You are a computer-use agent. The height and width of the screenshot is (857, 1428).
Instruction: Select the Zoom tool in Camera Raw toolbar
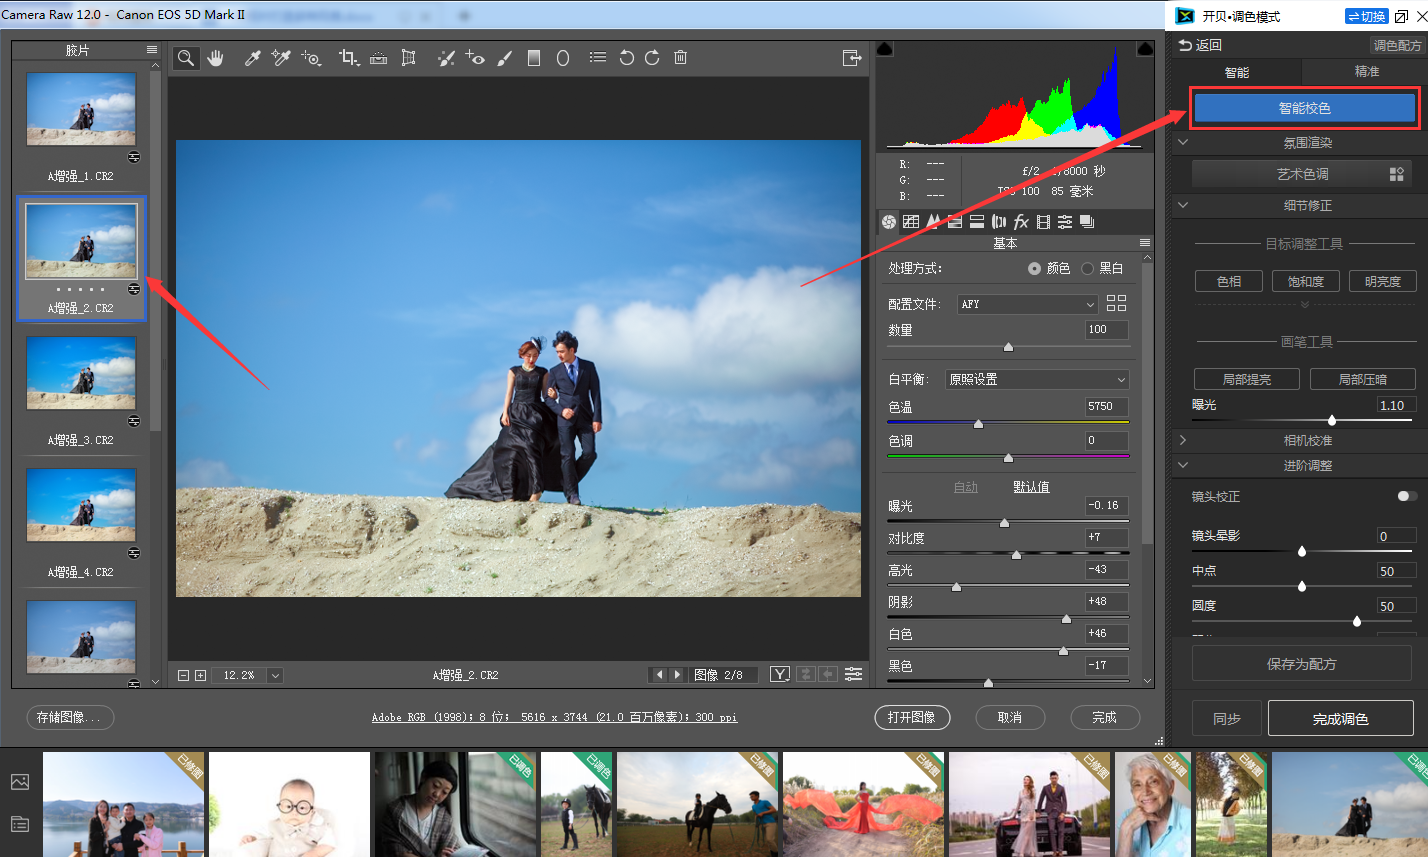(x=185, y=58)
